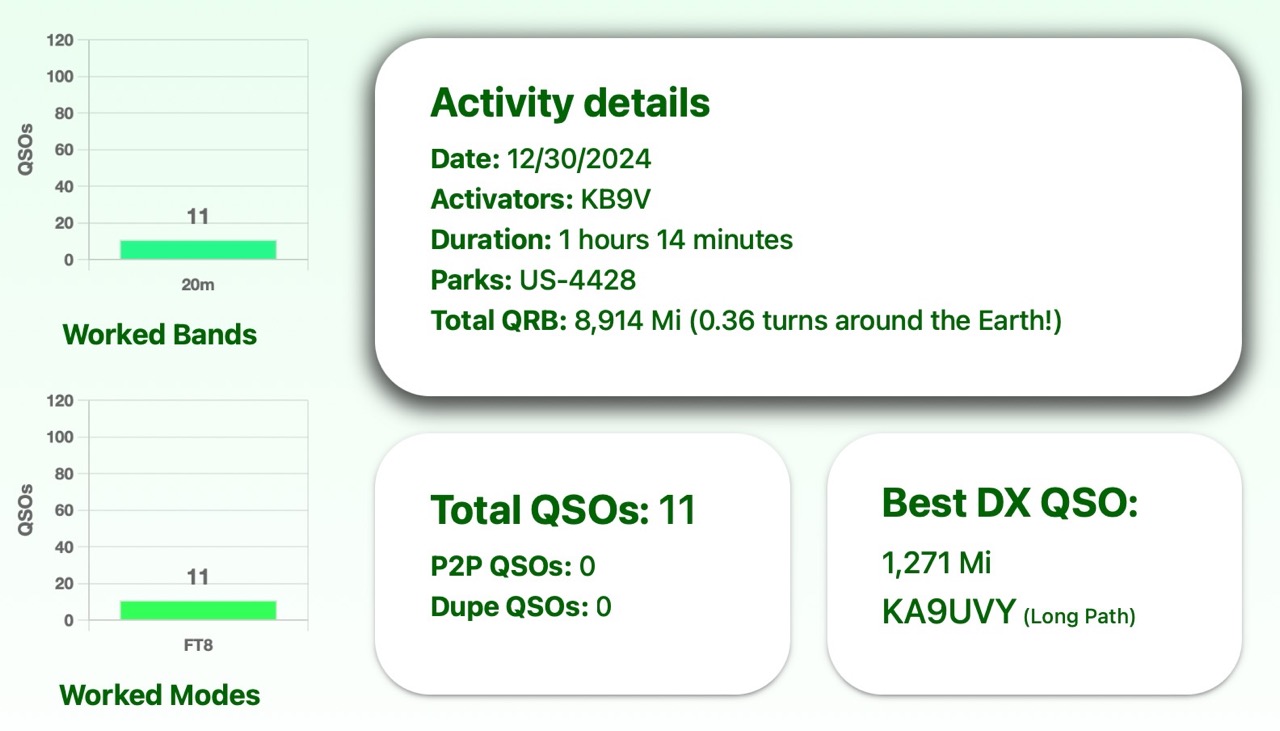Select the Dupe QSOs count

[x=603, y=606]
